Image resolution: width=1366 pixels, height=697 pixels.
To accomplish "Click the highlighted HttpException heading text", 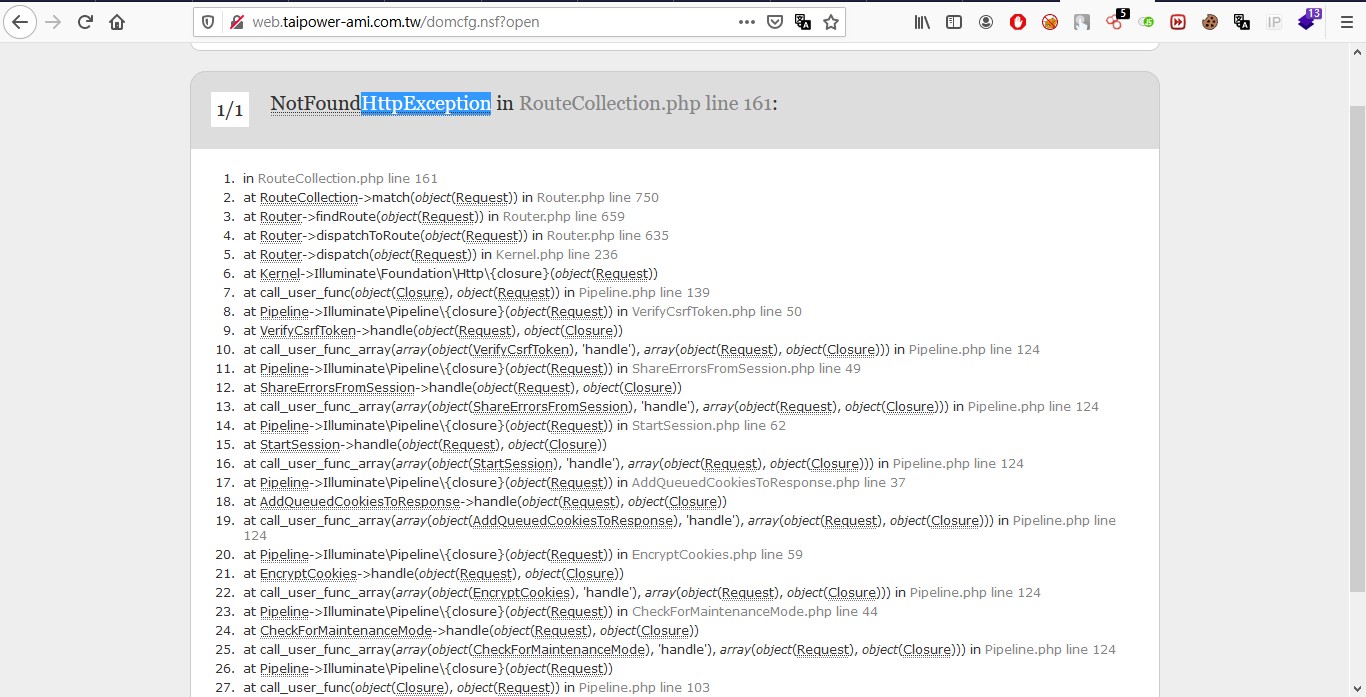I will click(x=426, y=103).
